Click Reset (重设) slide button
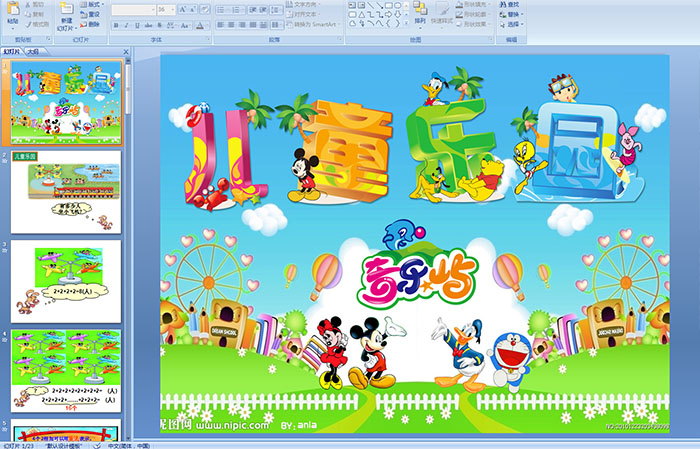The image size is (700, 449). pyautogui.click(x=90, y=14)
